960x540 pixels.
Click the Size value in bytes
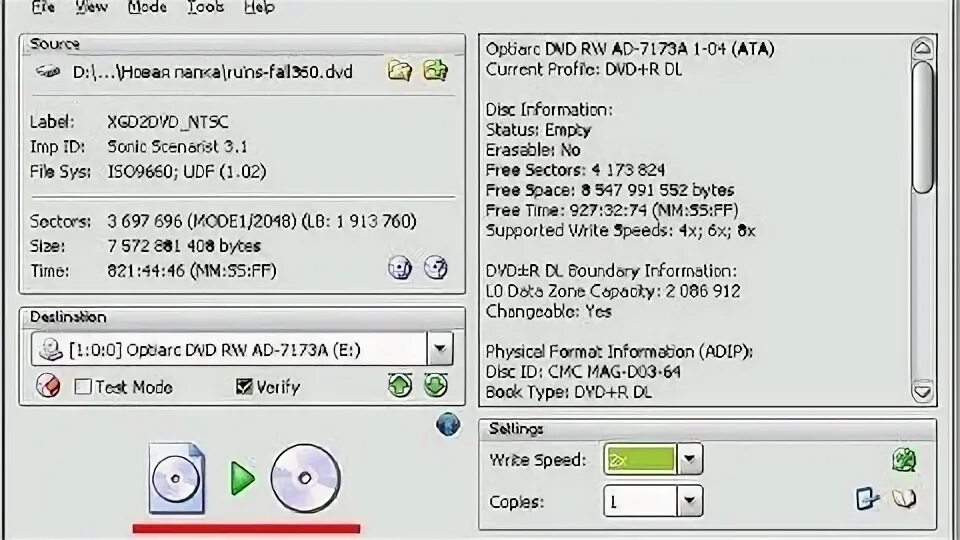pos(184,246)
